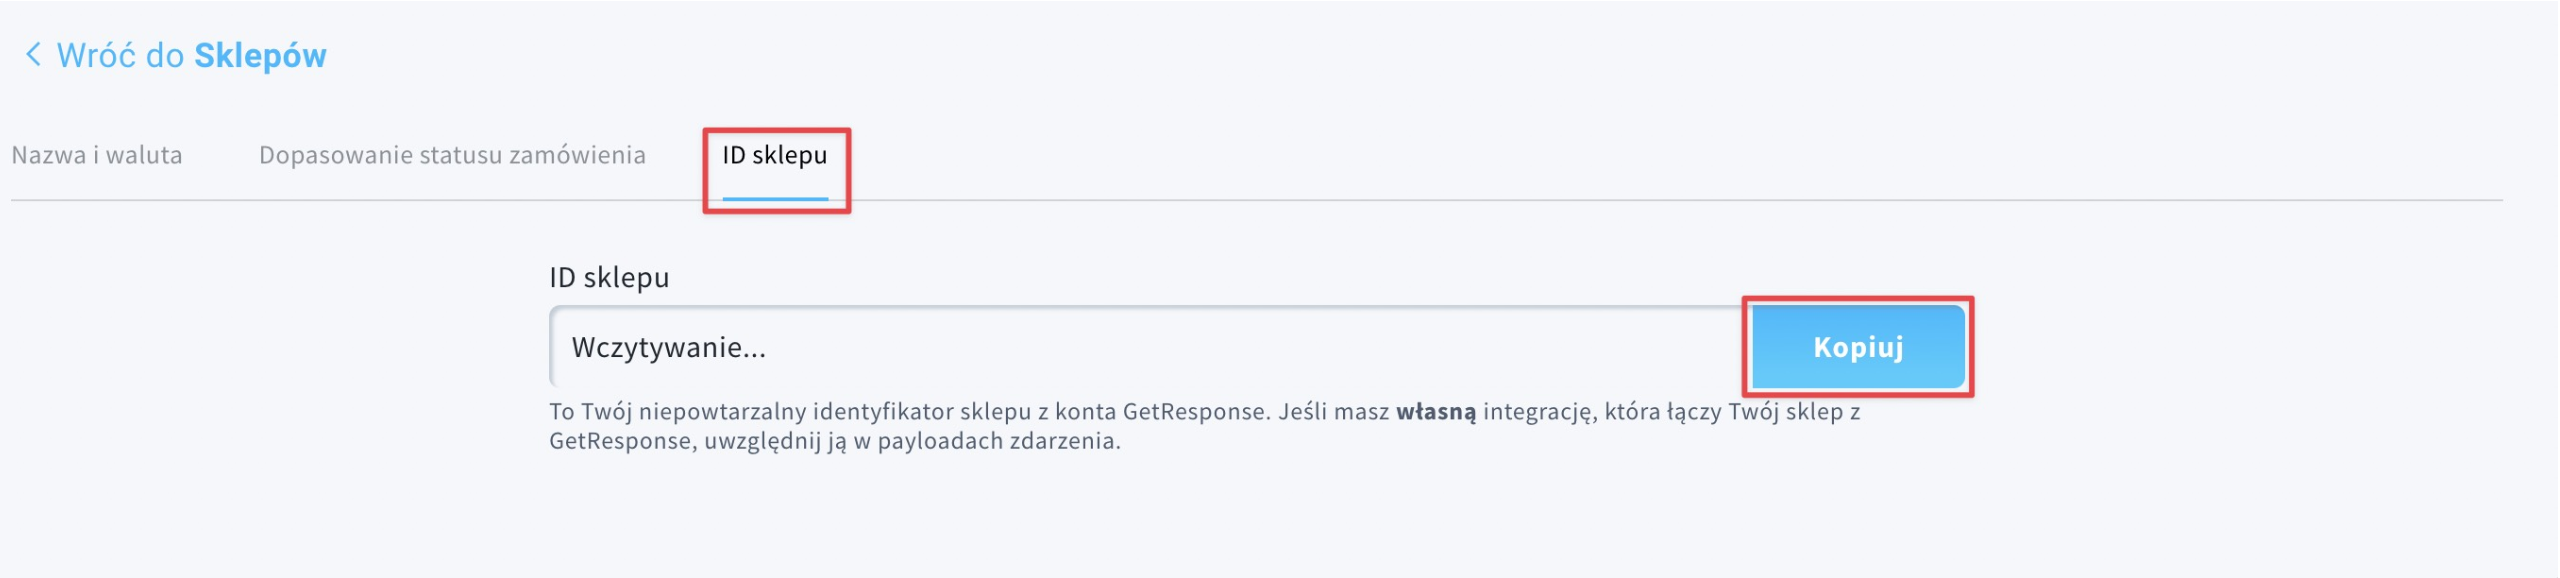Switch to the 'Nazwa i waluta' tab
Image resolution: width=2560 pixels, height=578 pixels.
pos(97,155)
